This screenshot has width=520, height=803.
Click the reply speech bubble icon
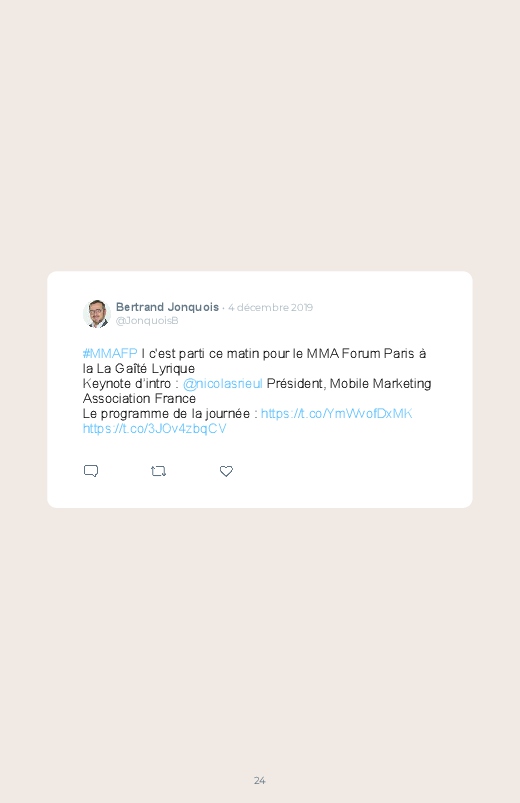(x=91, y=471)
